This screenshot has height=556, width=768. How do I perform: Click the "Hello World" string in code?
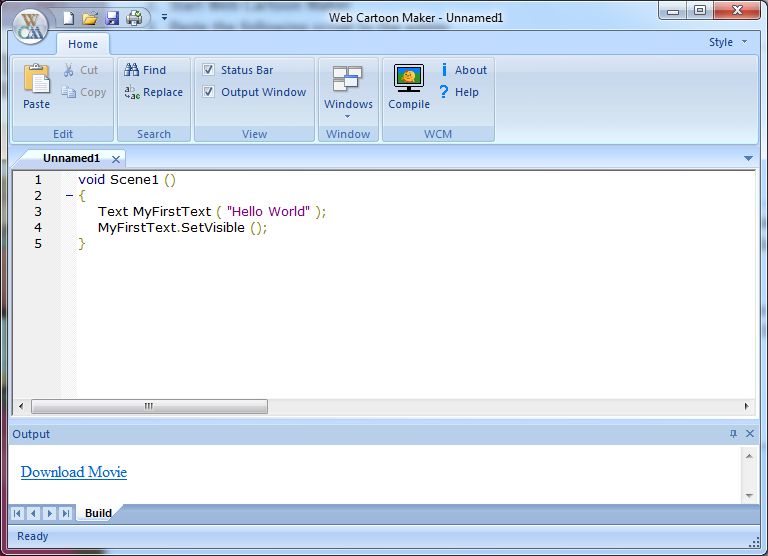coord(268,212)
